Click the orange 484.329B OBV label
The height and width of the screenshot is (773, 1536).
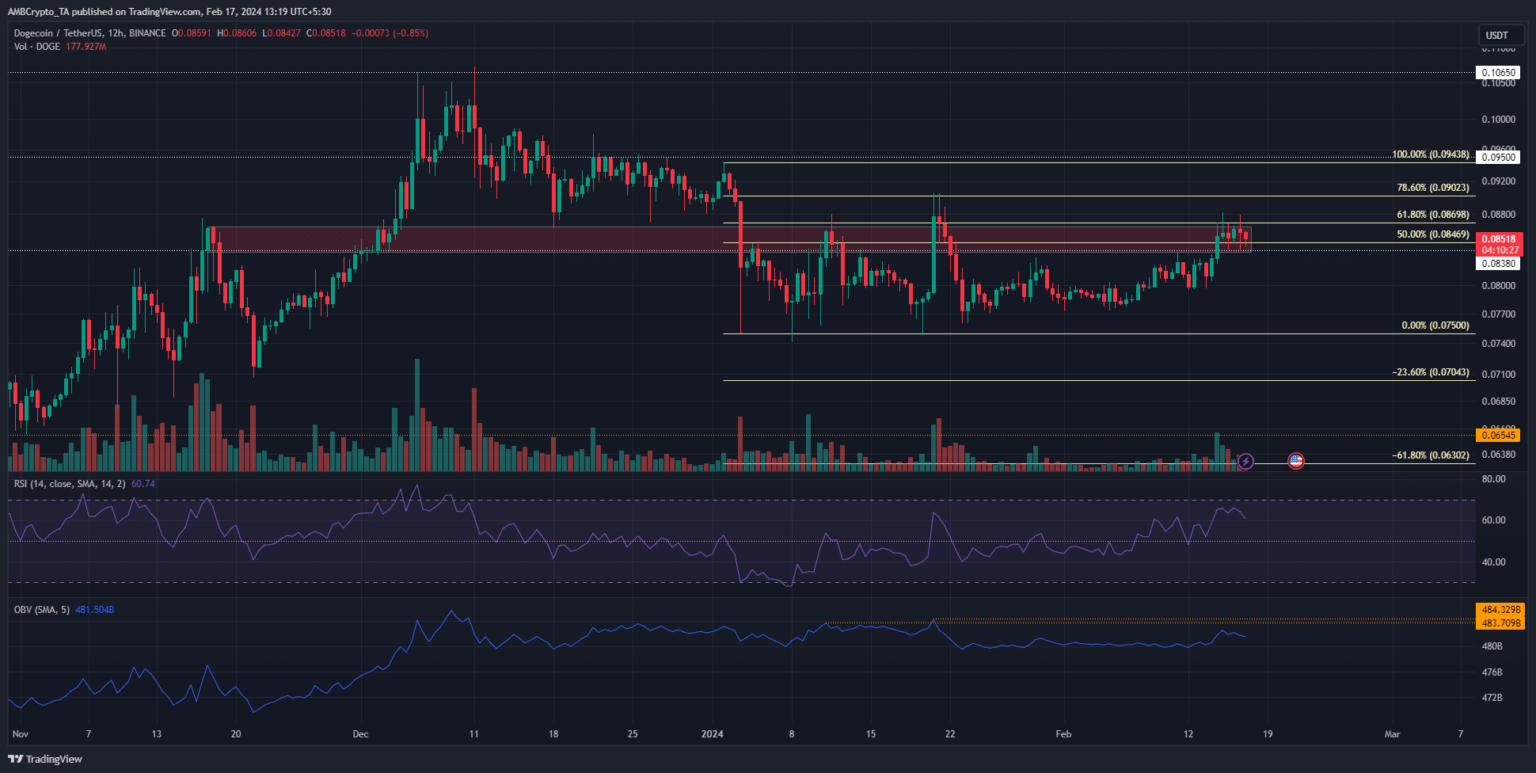(1500, 609)
